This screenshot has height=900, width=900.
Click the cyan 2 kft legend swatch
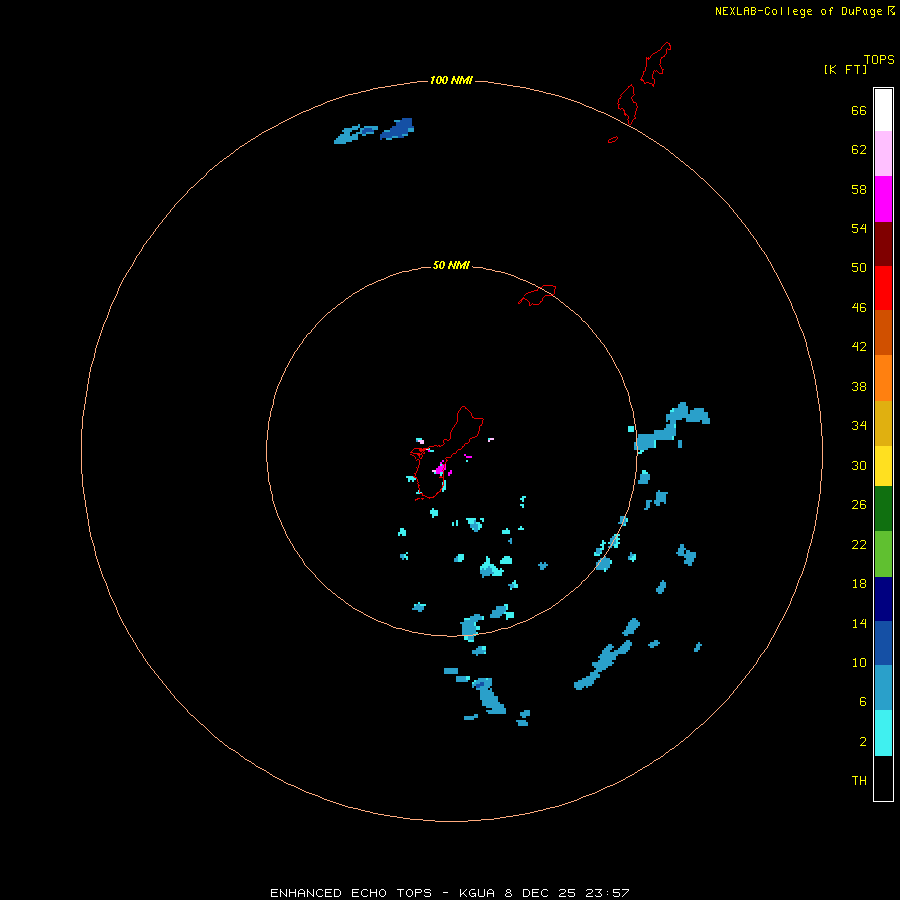(883, 733)
